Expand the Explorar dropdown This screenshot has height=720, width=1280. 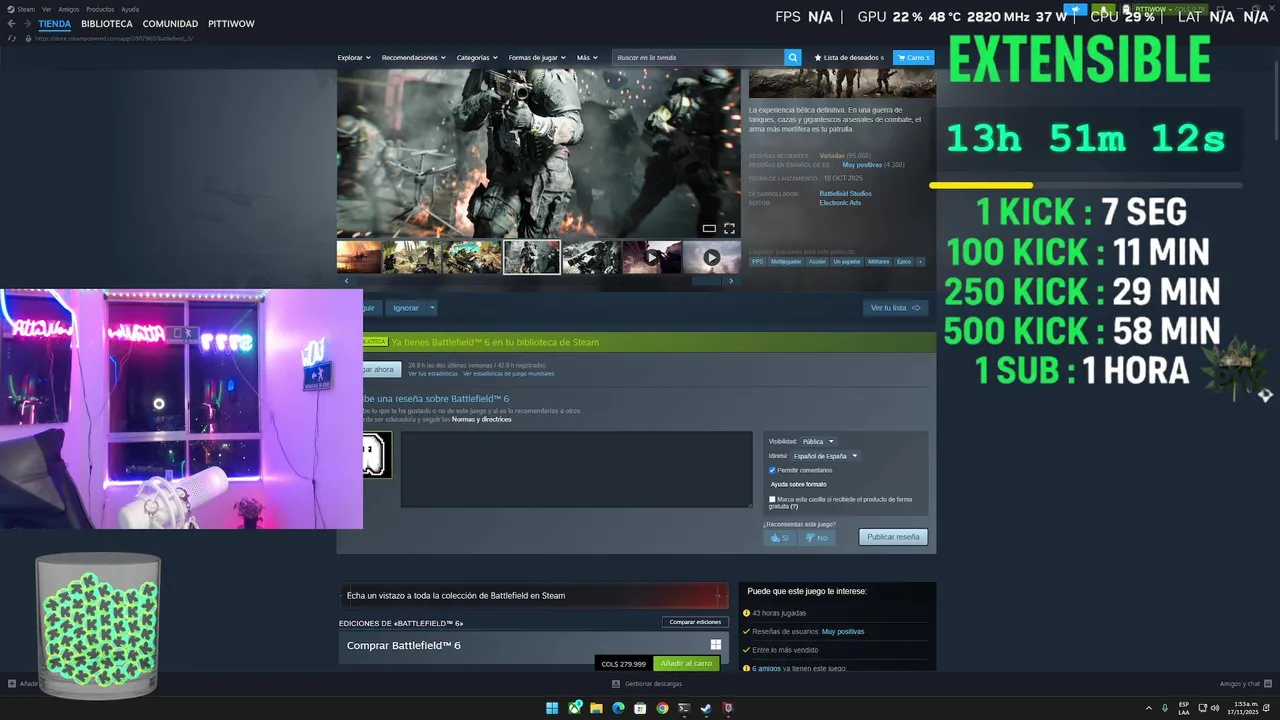coord(354,57)
